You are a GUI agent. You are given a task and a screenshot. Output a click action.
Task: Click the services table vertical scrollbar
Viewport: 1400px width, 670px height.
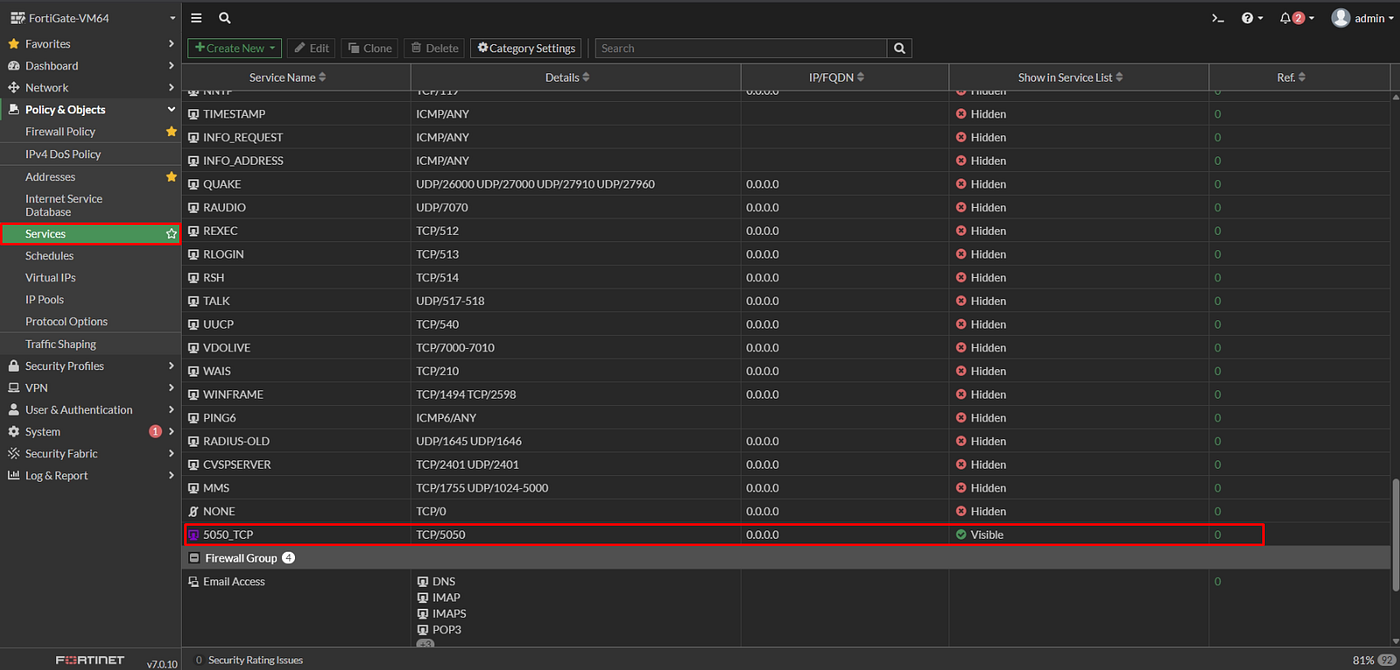coord(1395,535)
